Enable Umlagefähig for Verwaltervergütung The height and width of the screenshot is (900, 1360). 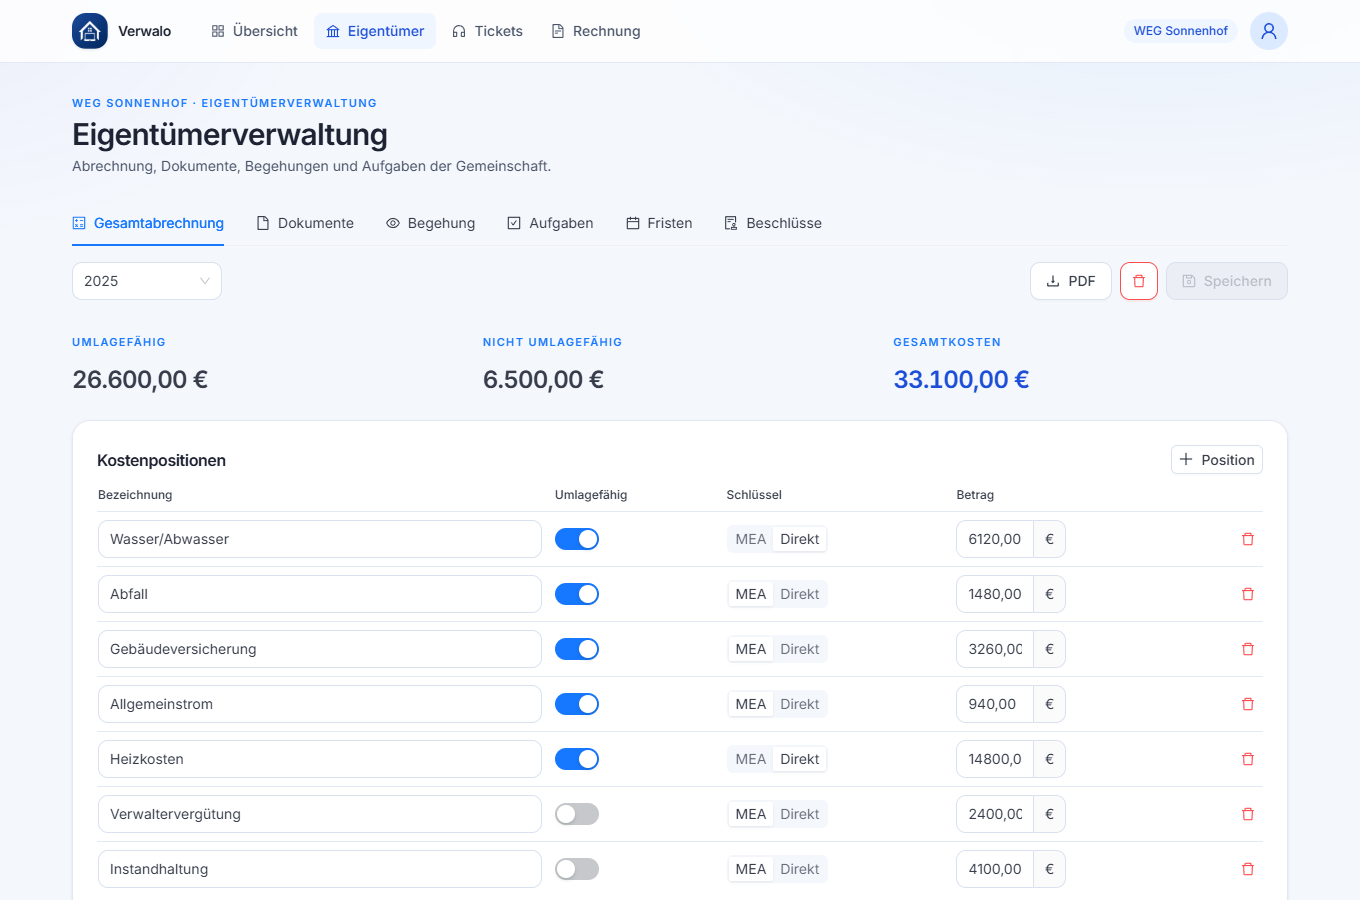577,814
